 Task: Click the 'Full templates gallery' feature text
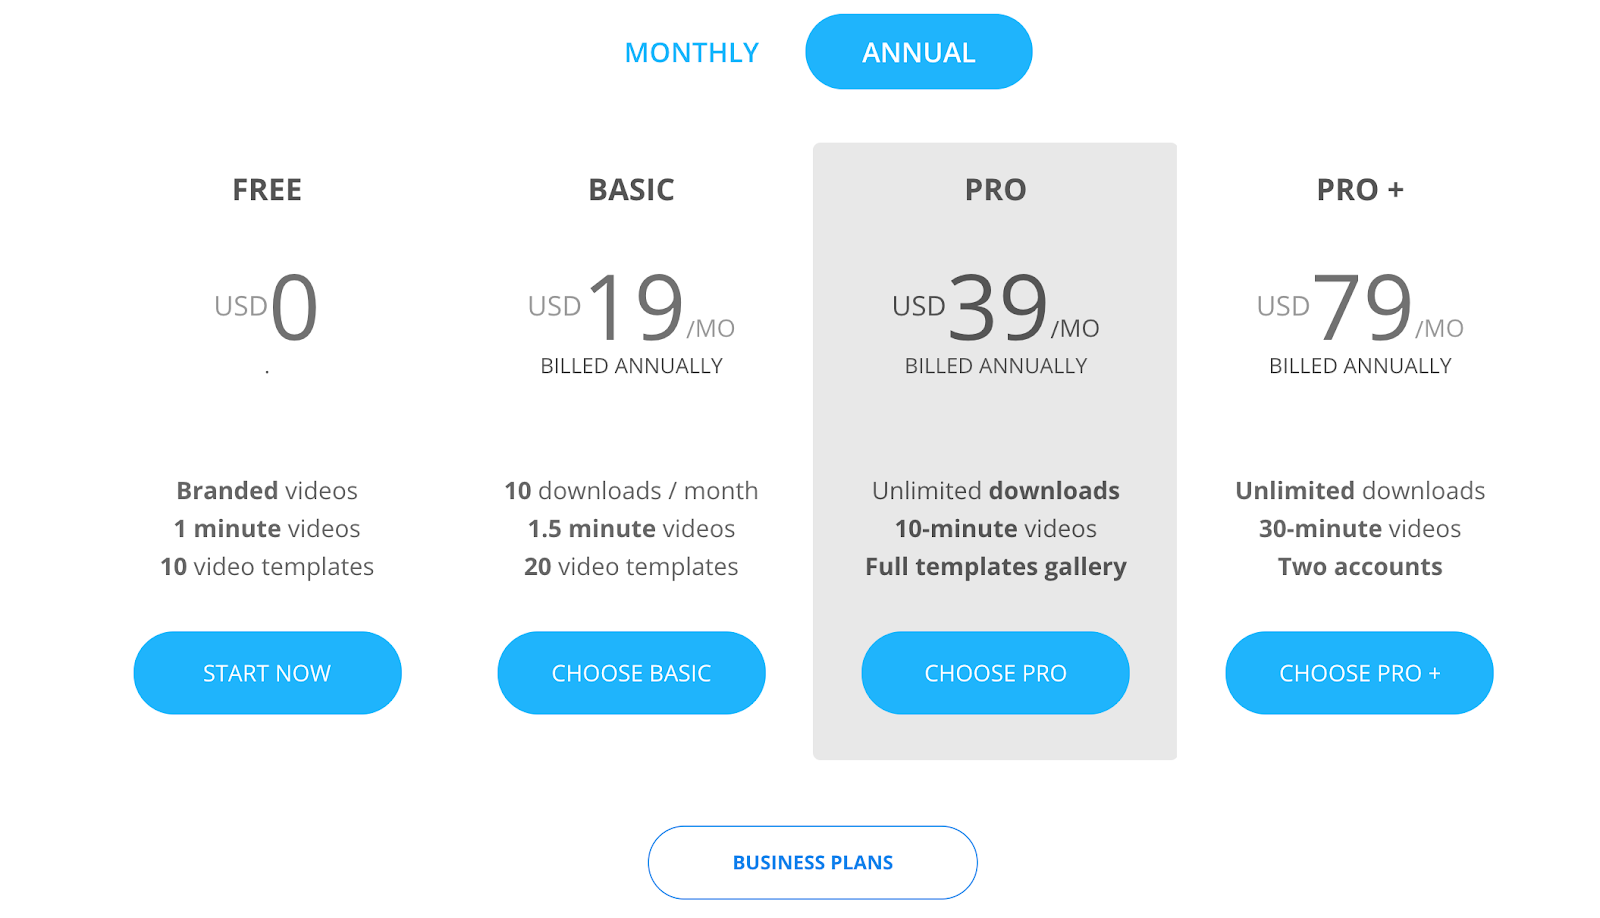click(995, 567)
